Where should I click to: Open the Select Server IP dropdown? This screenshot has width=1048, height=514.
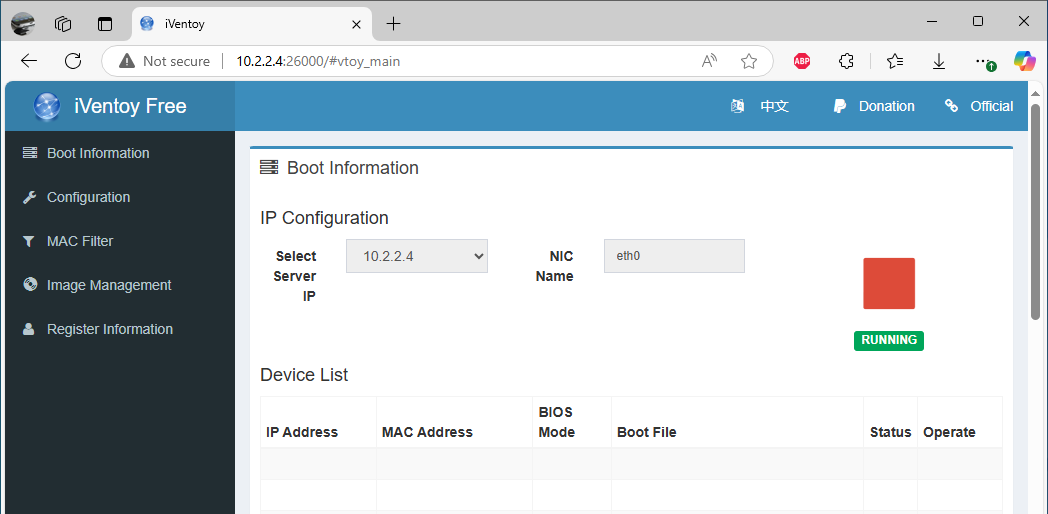tap(416, 256)
